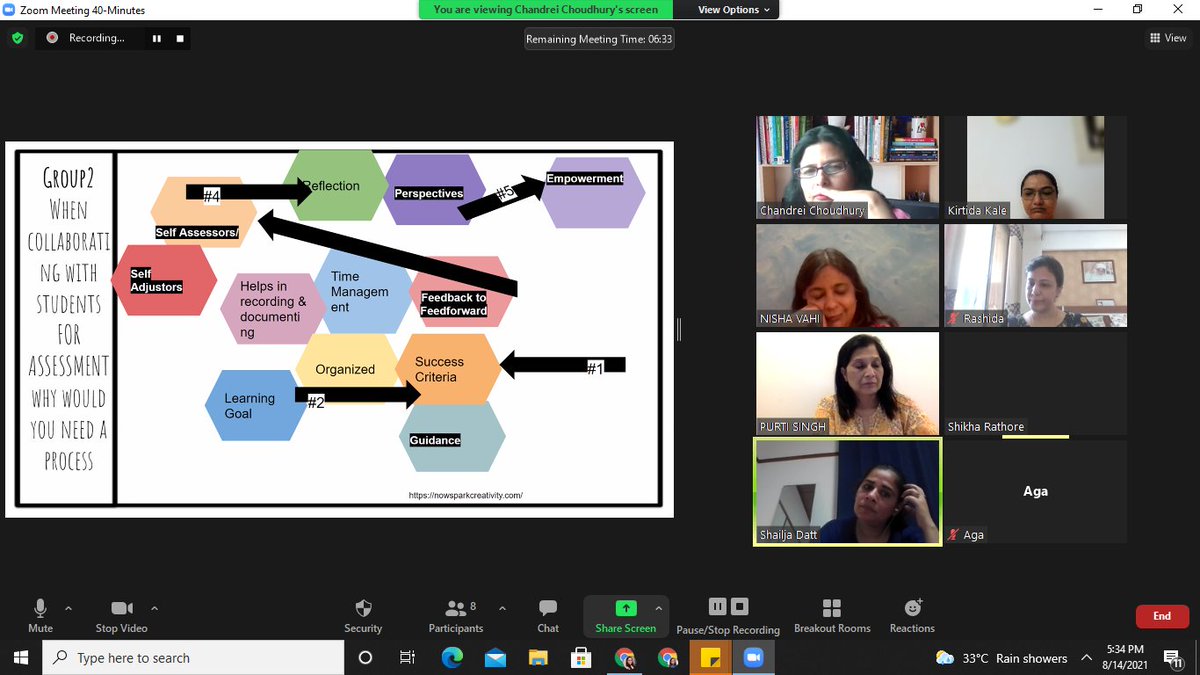This screenshot has width=1200, height=675.
Task: Open the Reactions menu
Action: (912, 615)
